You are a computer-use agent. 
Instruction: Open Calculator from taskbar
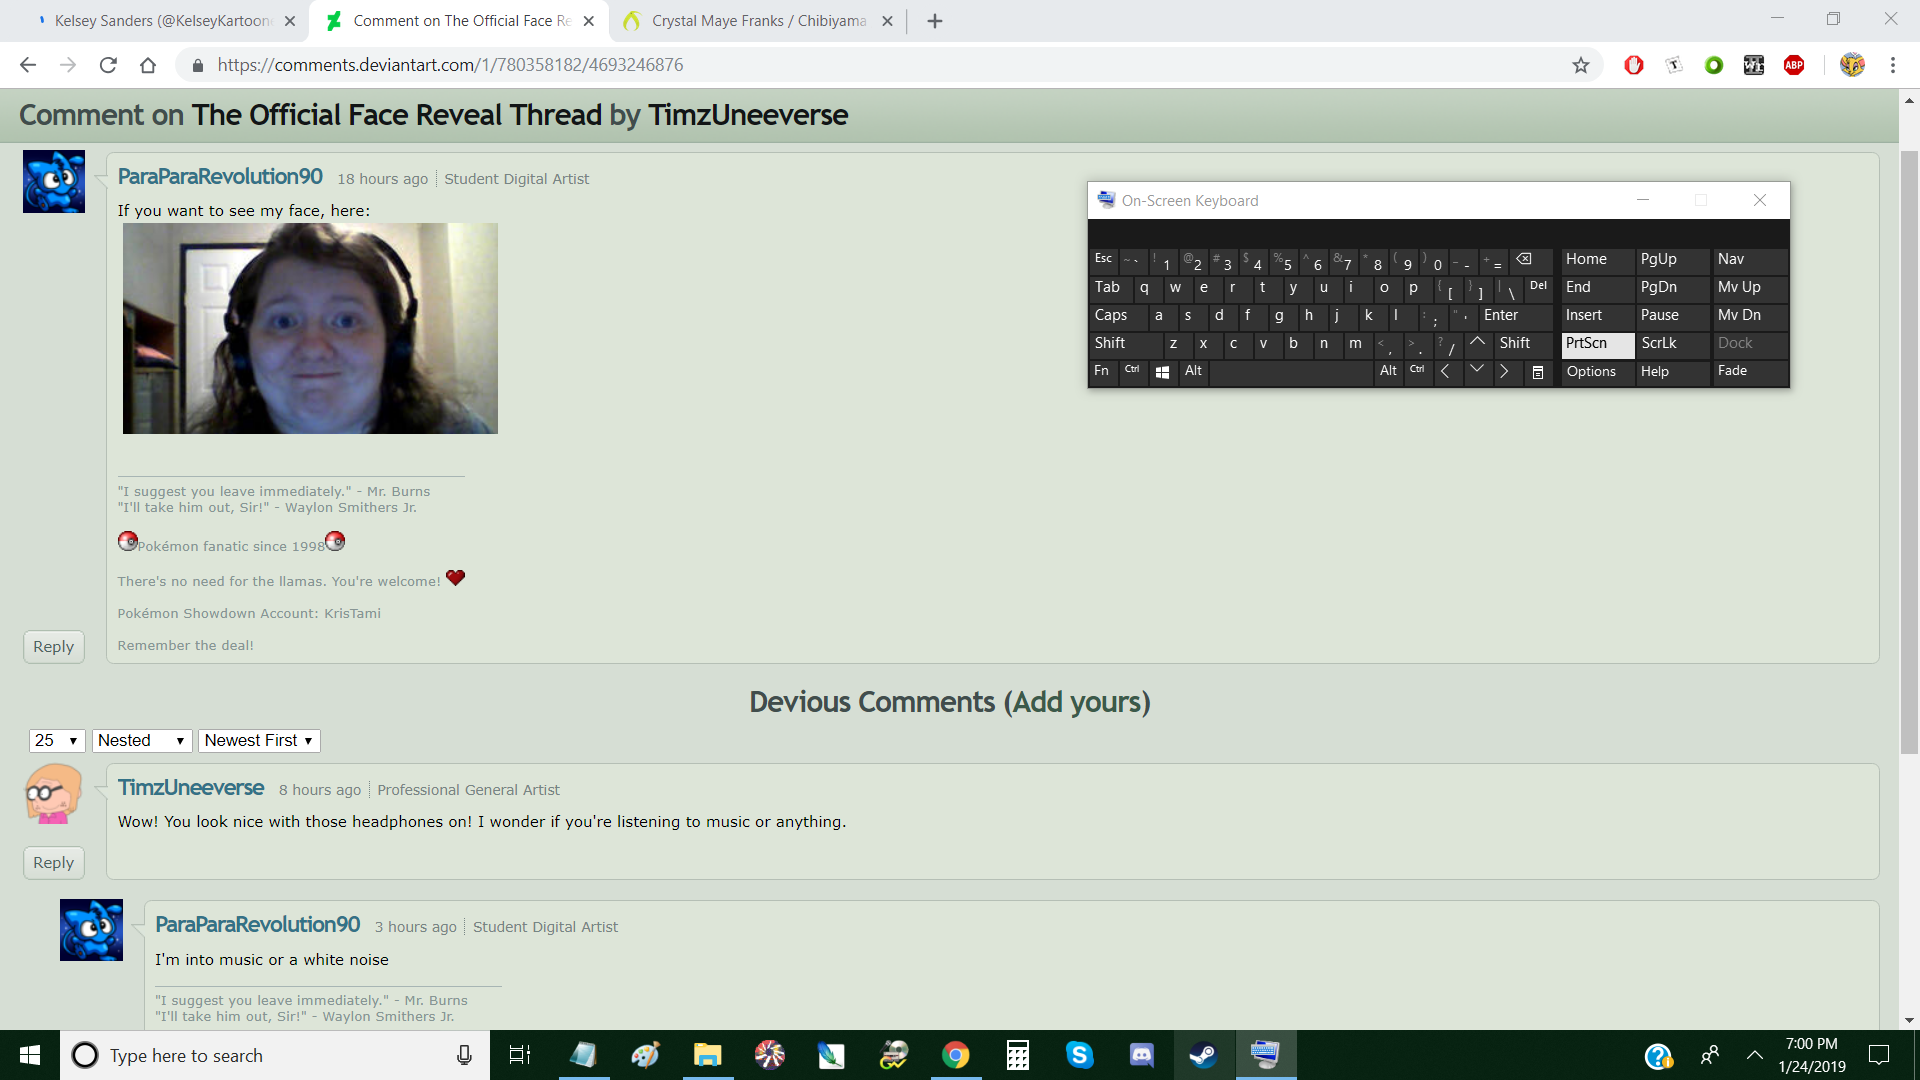coord(1018,1055)
